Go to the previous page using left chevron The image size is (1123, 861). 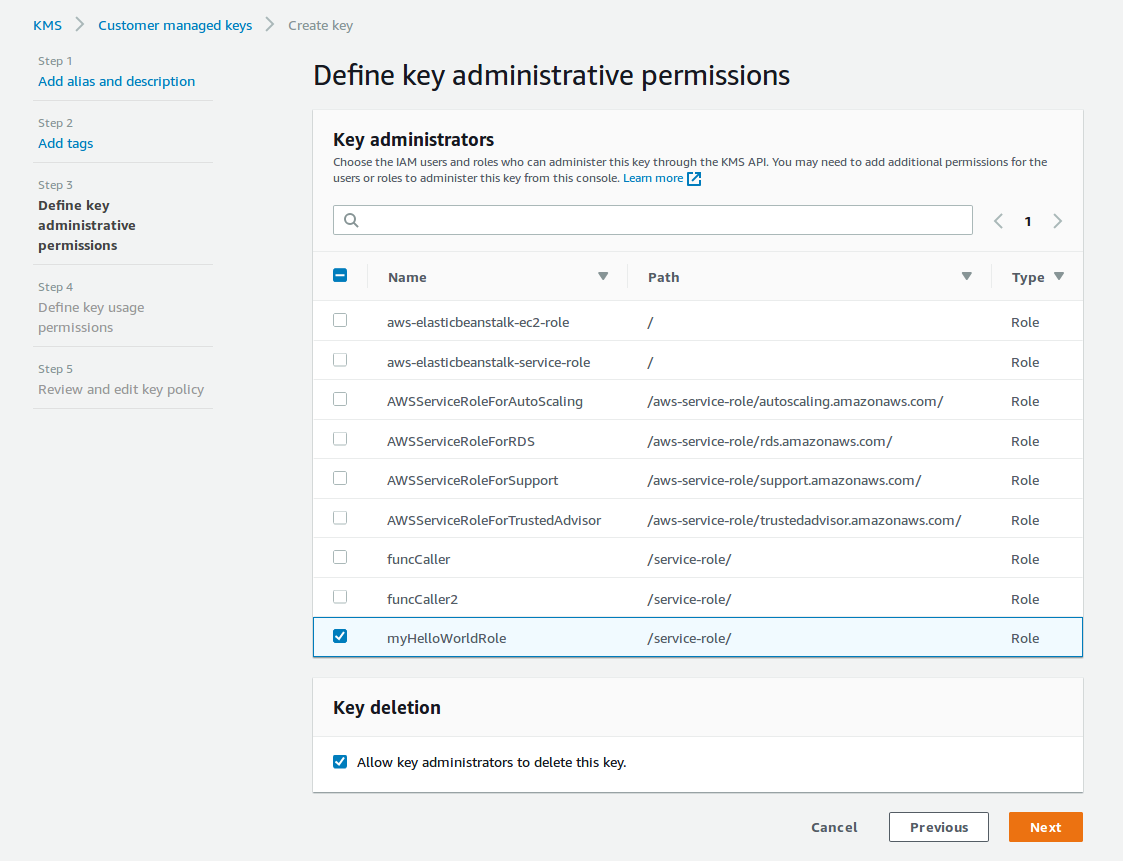[x=998, y=221]
